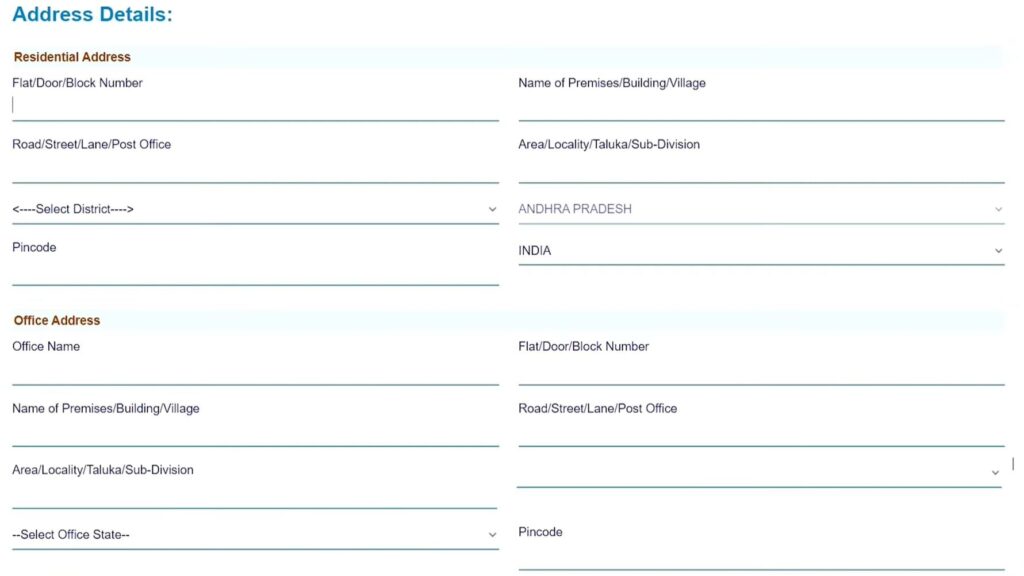Screen dimensions: 1024x576
Task: Focus the residential Flat/Door/Block Number field
Action: tap(255, 106)
